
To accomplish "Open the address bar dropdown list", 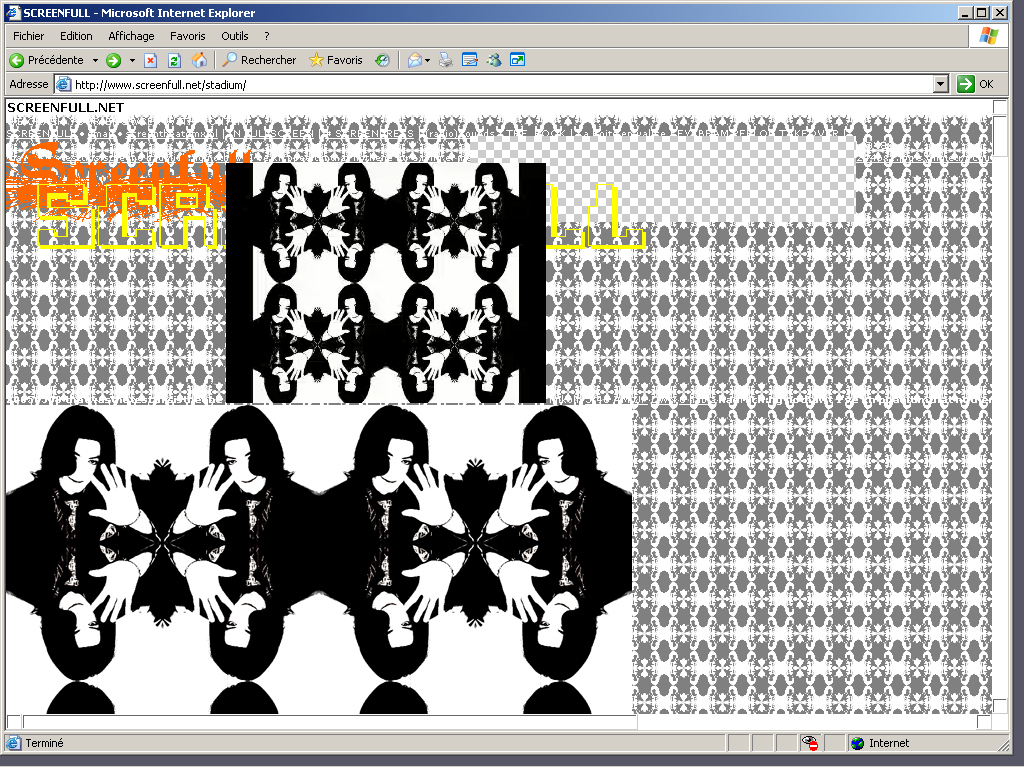I will (x=940, y=85).
